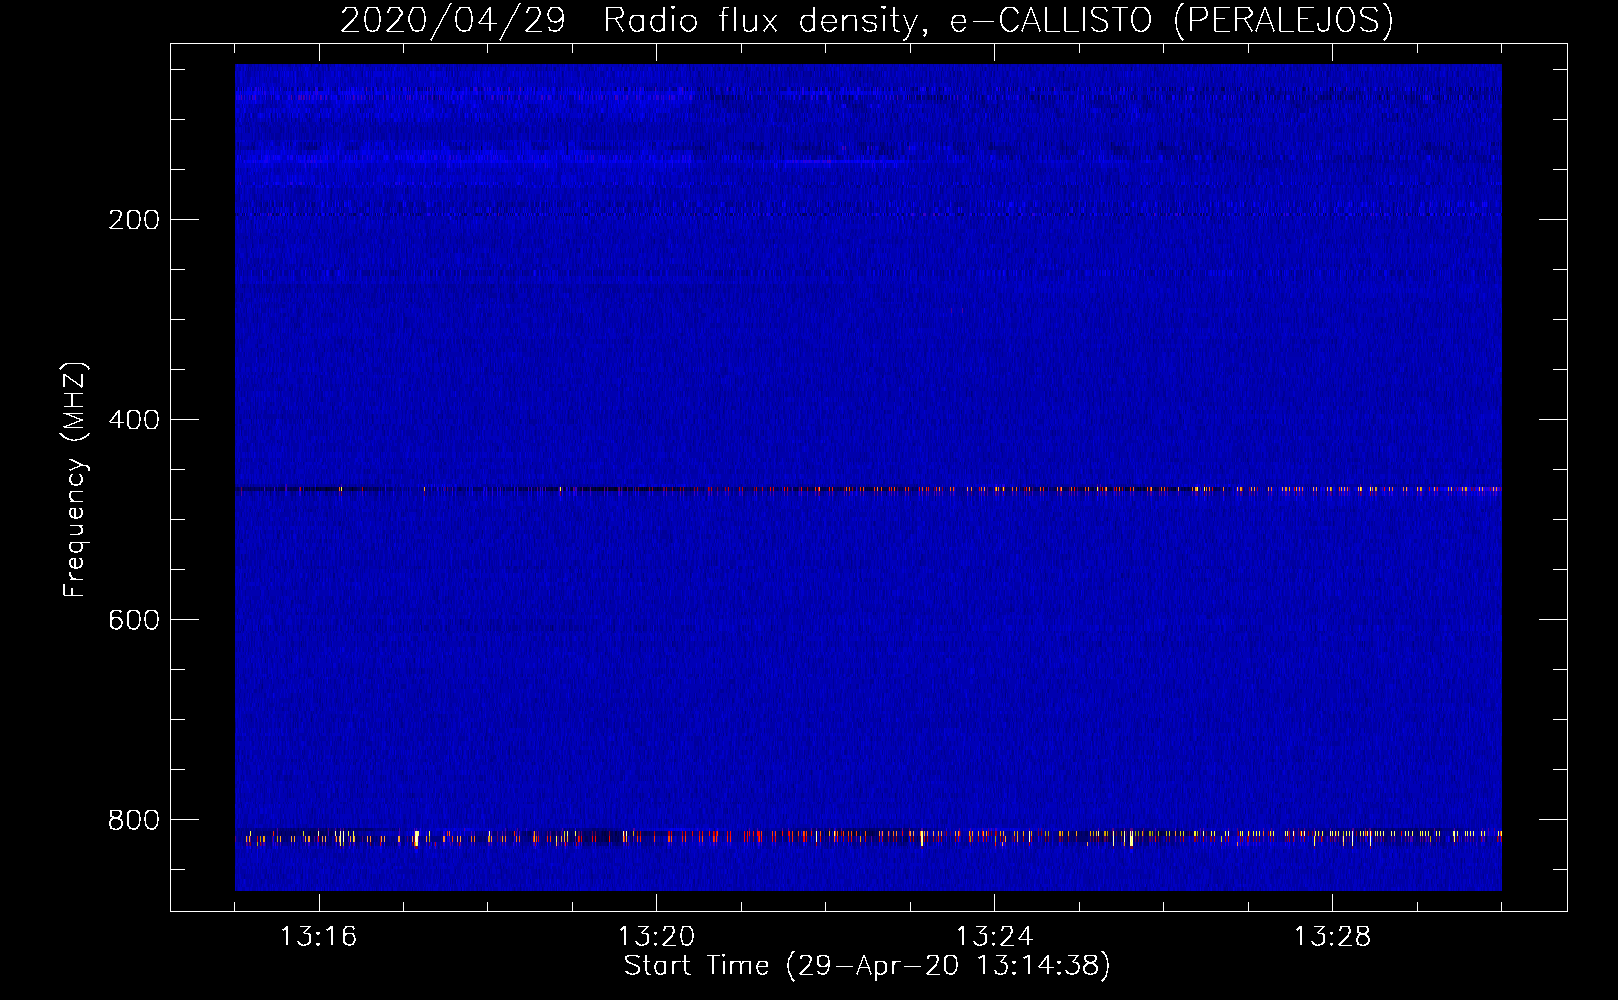The image size is (1618, 1000).
Task: Click the bright interference band near 815 MHz
Action: click(868, 836)
